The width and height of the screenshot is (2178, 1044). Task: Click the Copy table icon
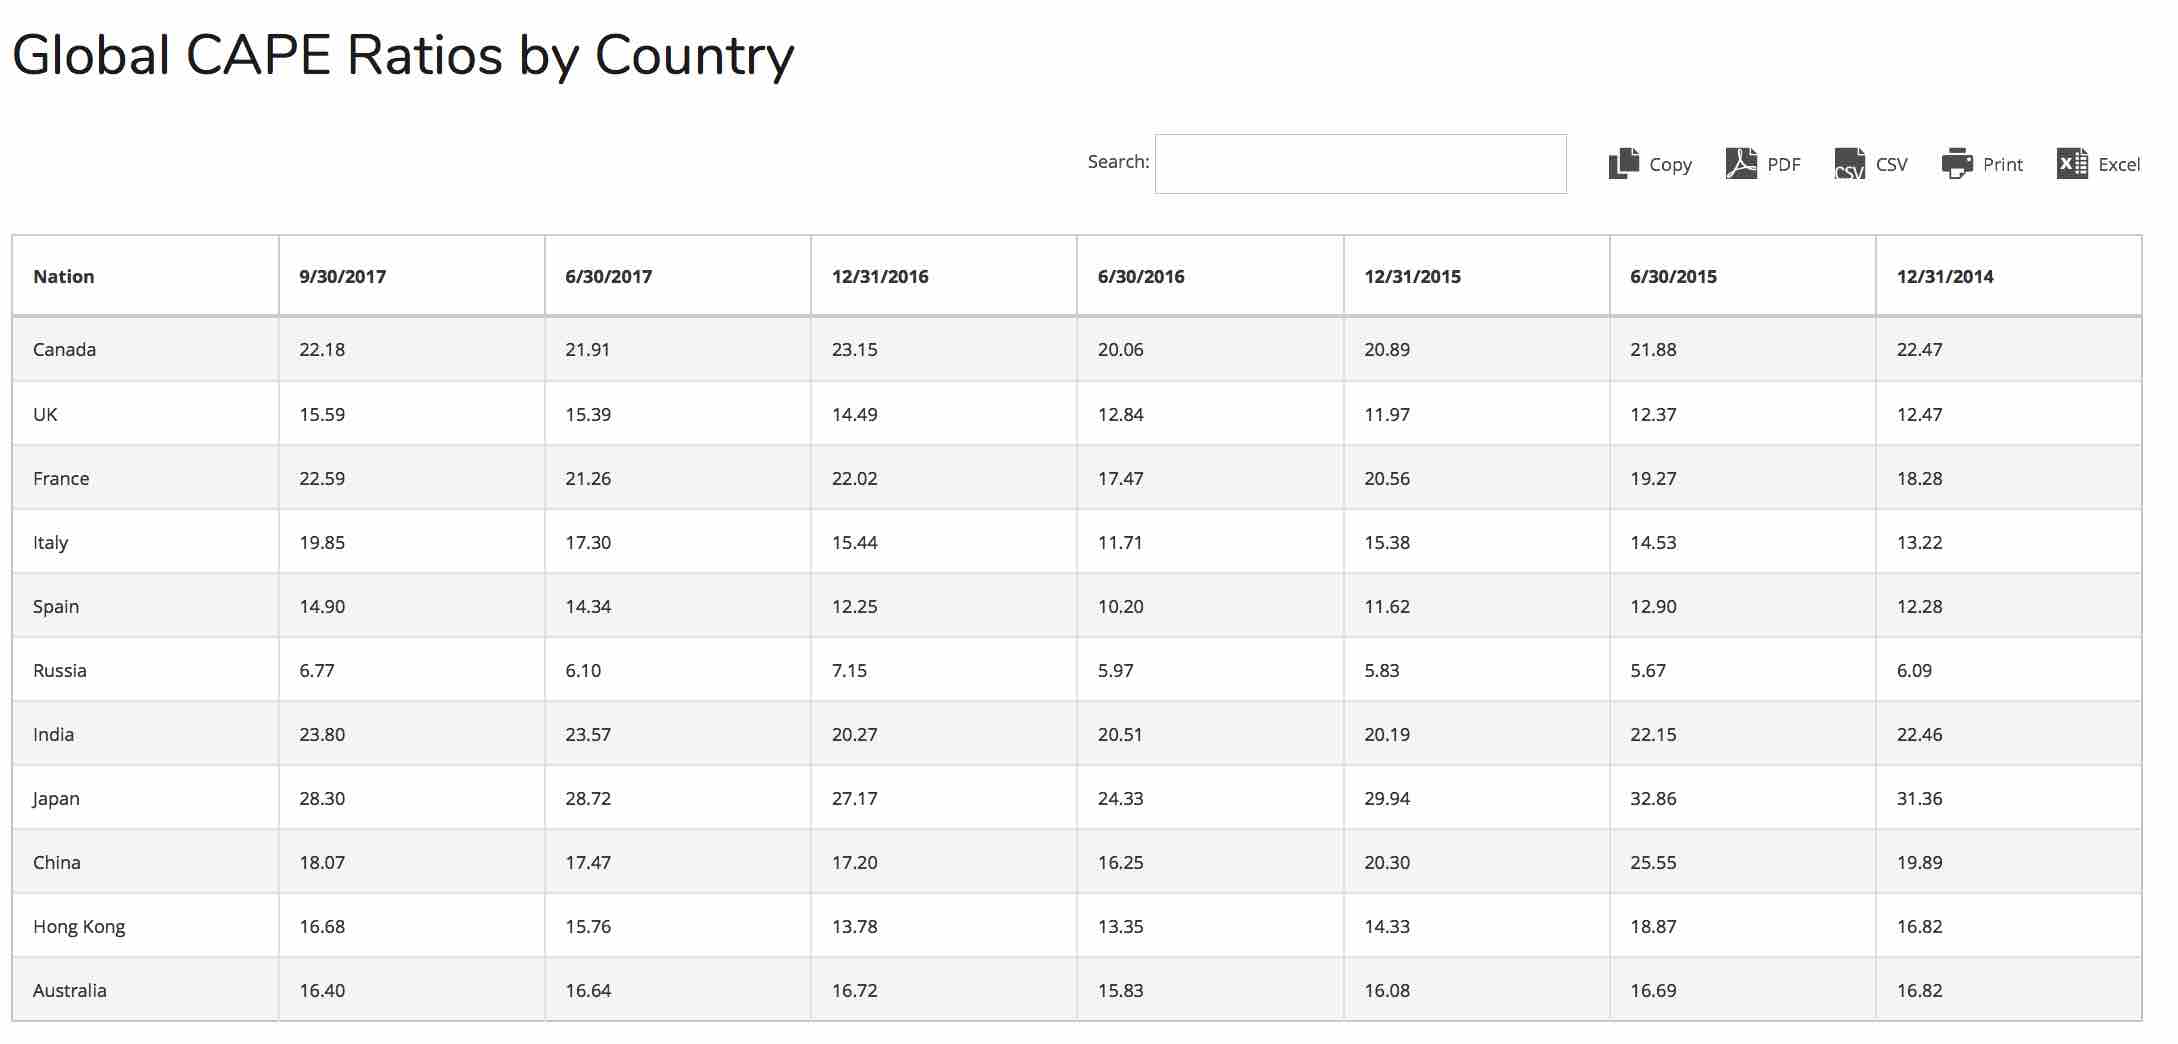coord(1624,163)
